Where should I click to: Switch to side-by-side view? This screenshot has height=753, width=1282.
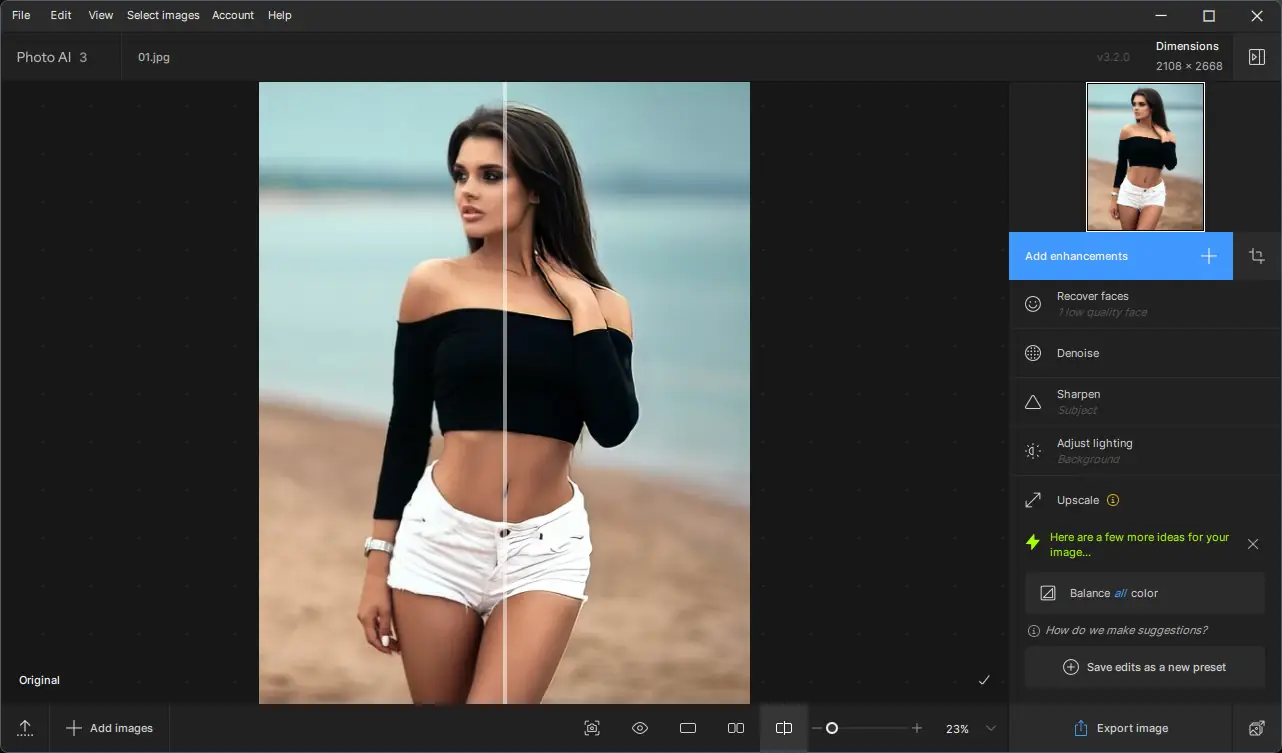(736, 728)
